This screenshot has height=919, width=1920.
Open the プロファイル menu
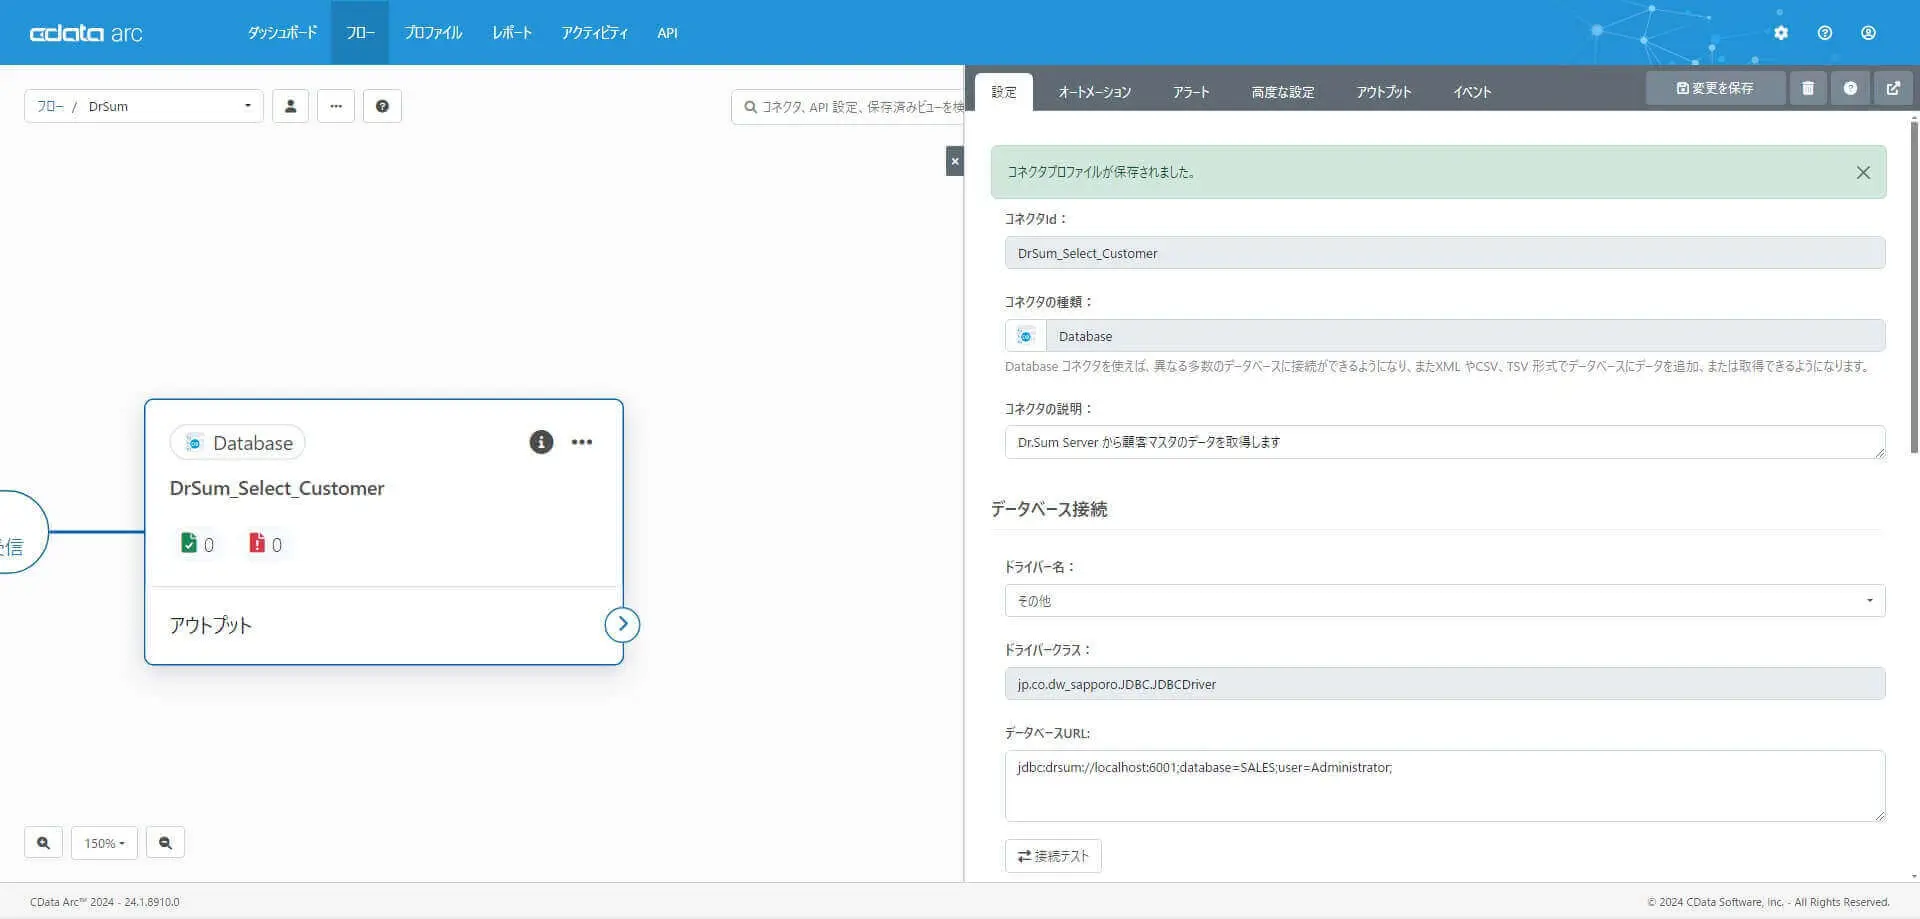click(433, 33)
